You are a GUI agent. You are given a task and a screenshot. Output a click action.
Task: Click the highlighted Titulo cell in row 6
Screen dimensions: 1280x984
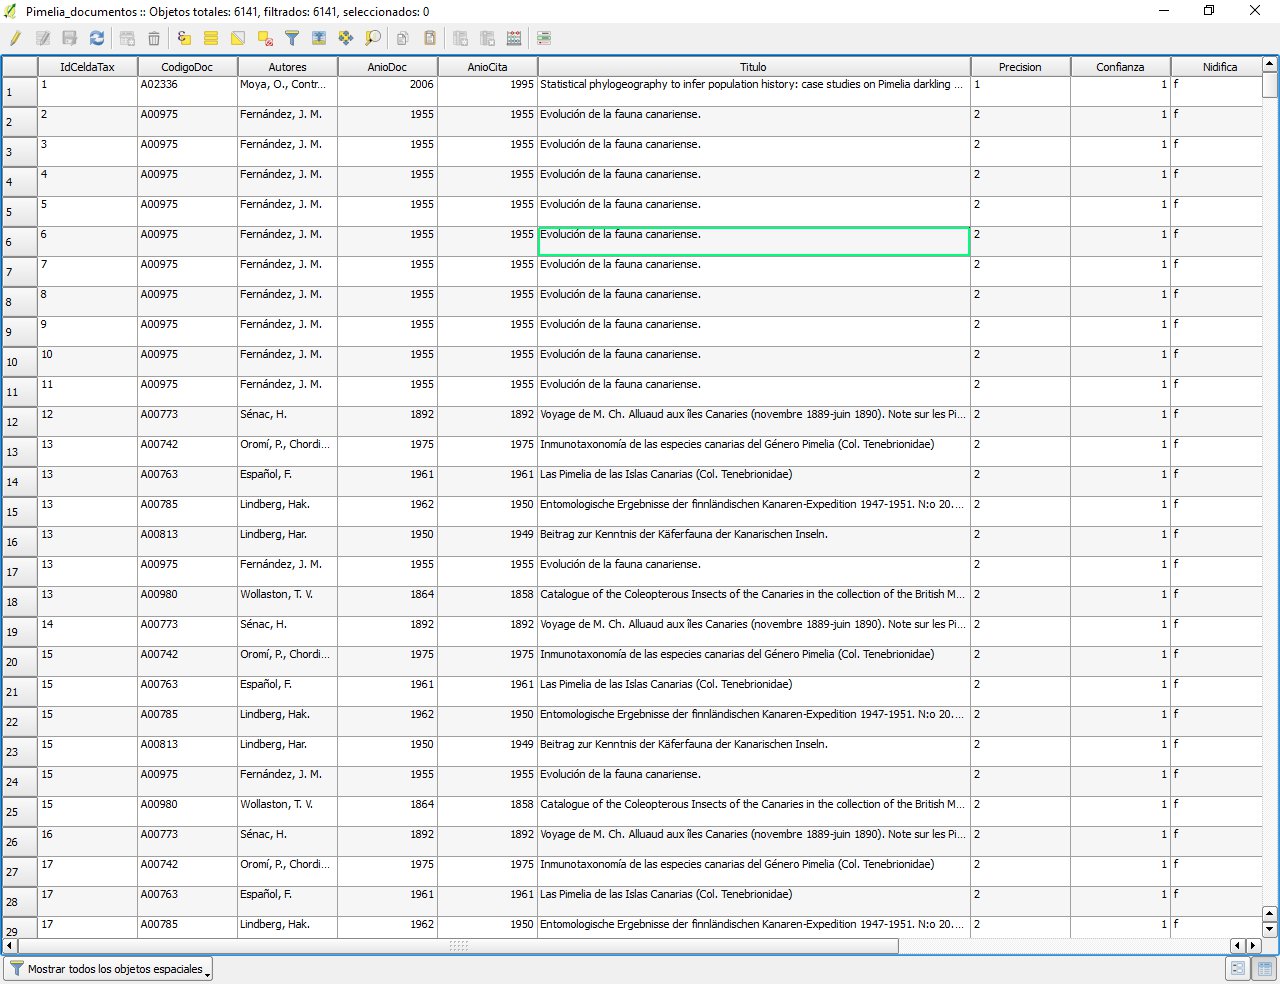(x=754, y=242)
